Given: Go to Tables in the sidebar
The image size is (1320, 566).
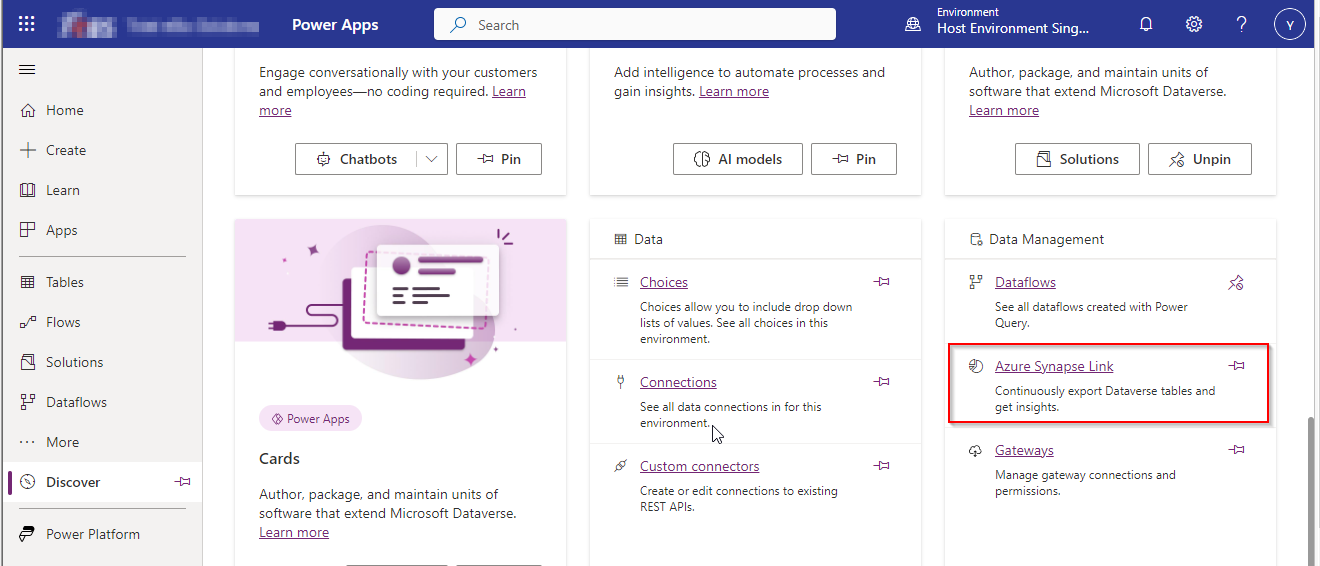Looking at the screenshot, I should pos(64,282).
